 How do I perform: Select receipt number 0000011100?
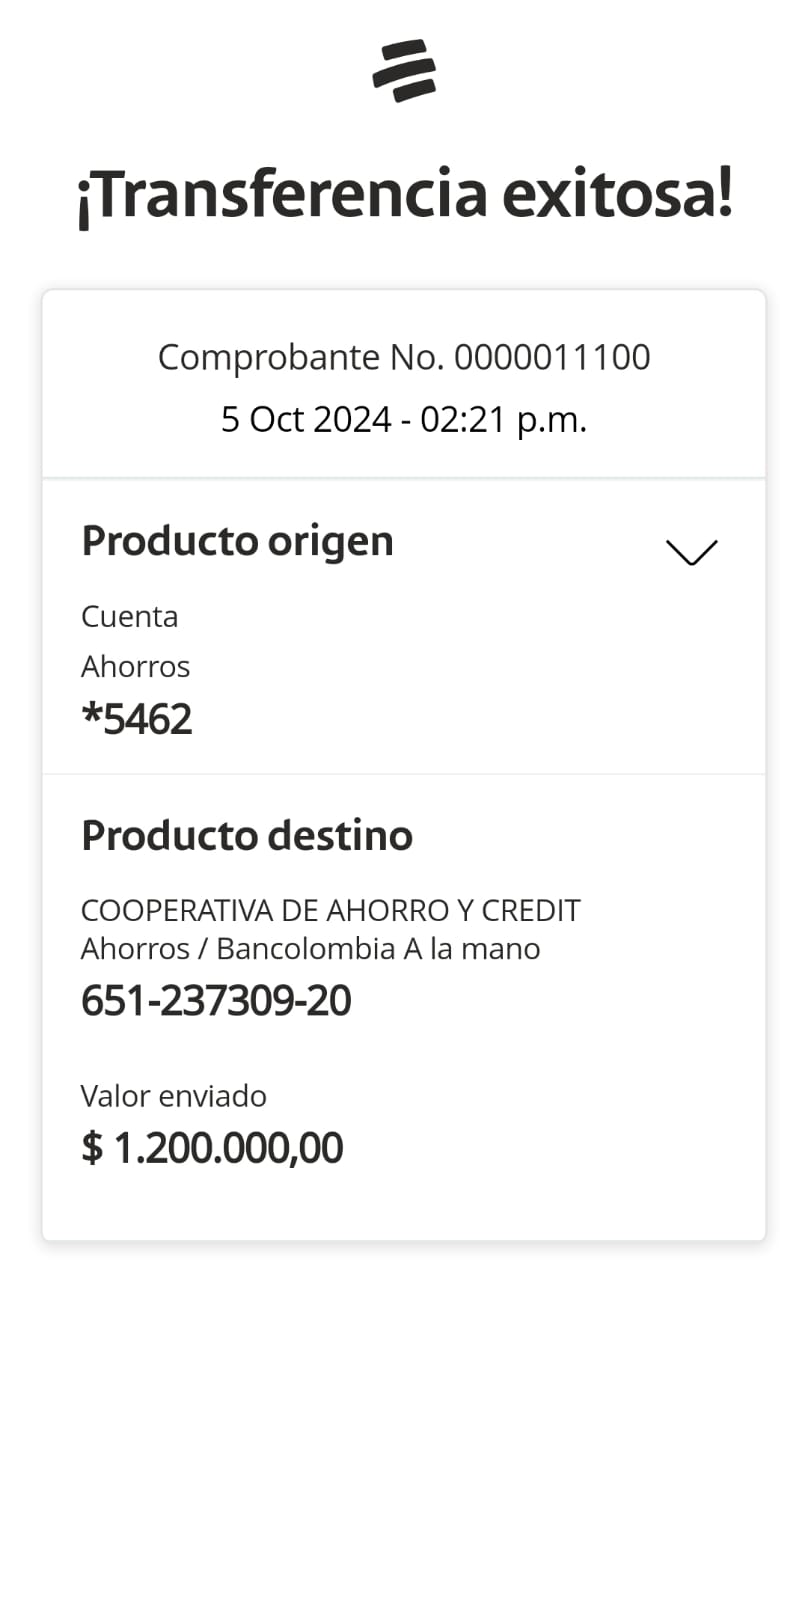pos(552,357)
